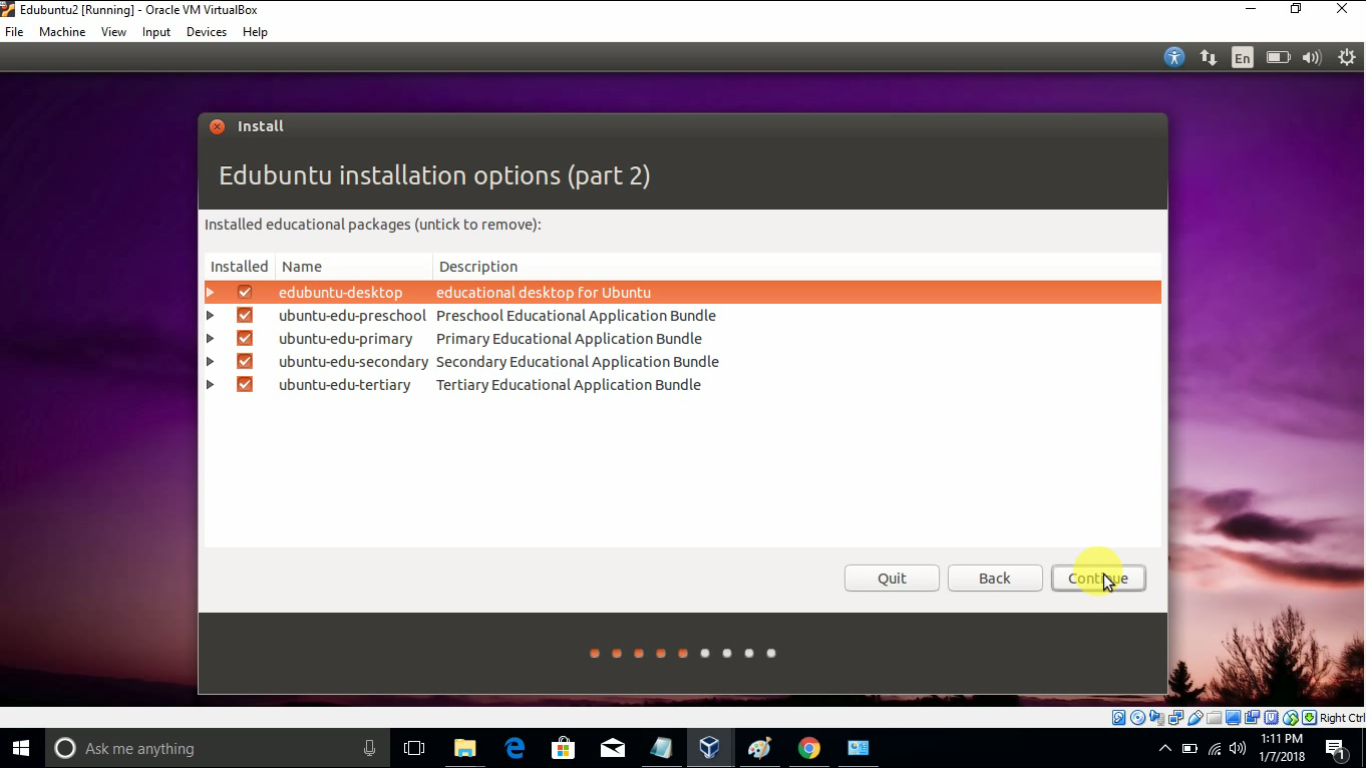
Task: Open the Mail app from the taskbar
Action: 613,748
